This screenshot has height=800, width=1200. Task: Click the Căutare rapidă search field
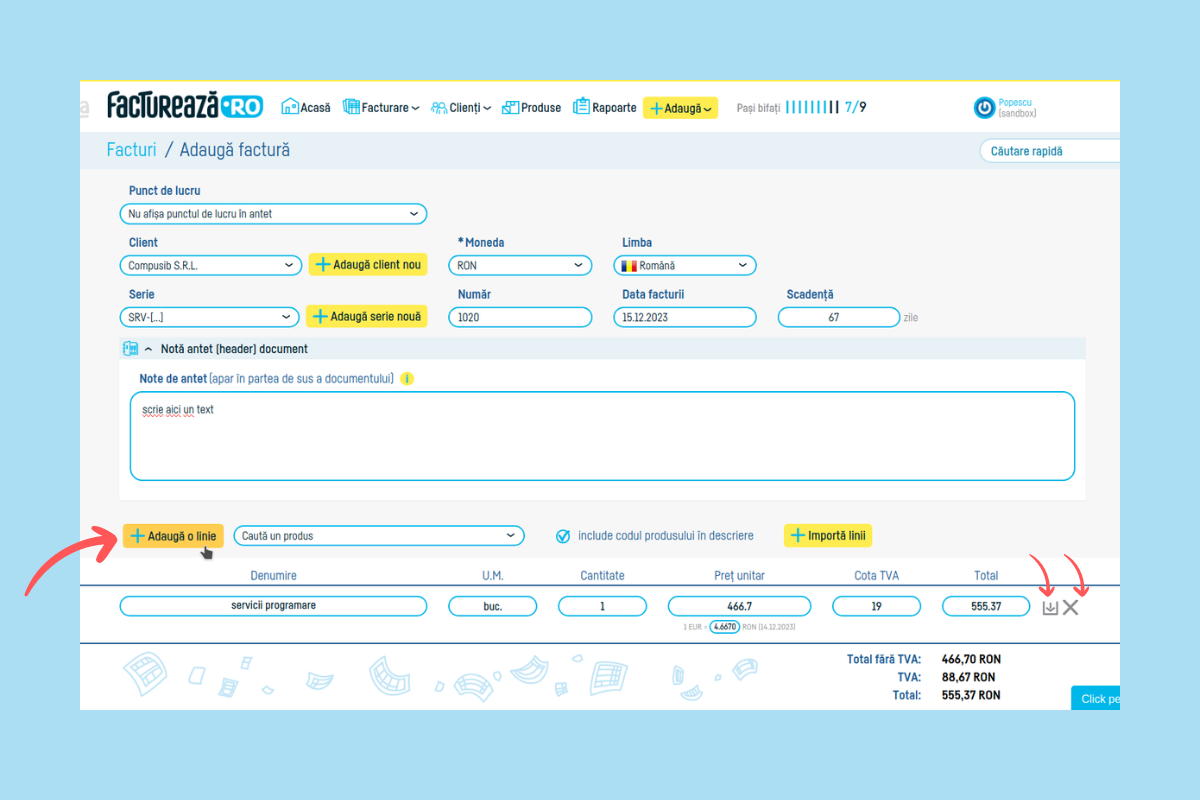(x=1048, y=151)
